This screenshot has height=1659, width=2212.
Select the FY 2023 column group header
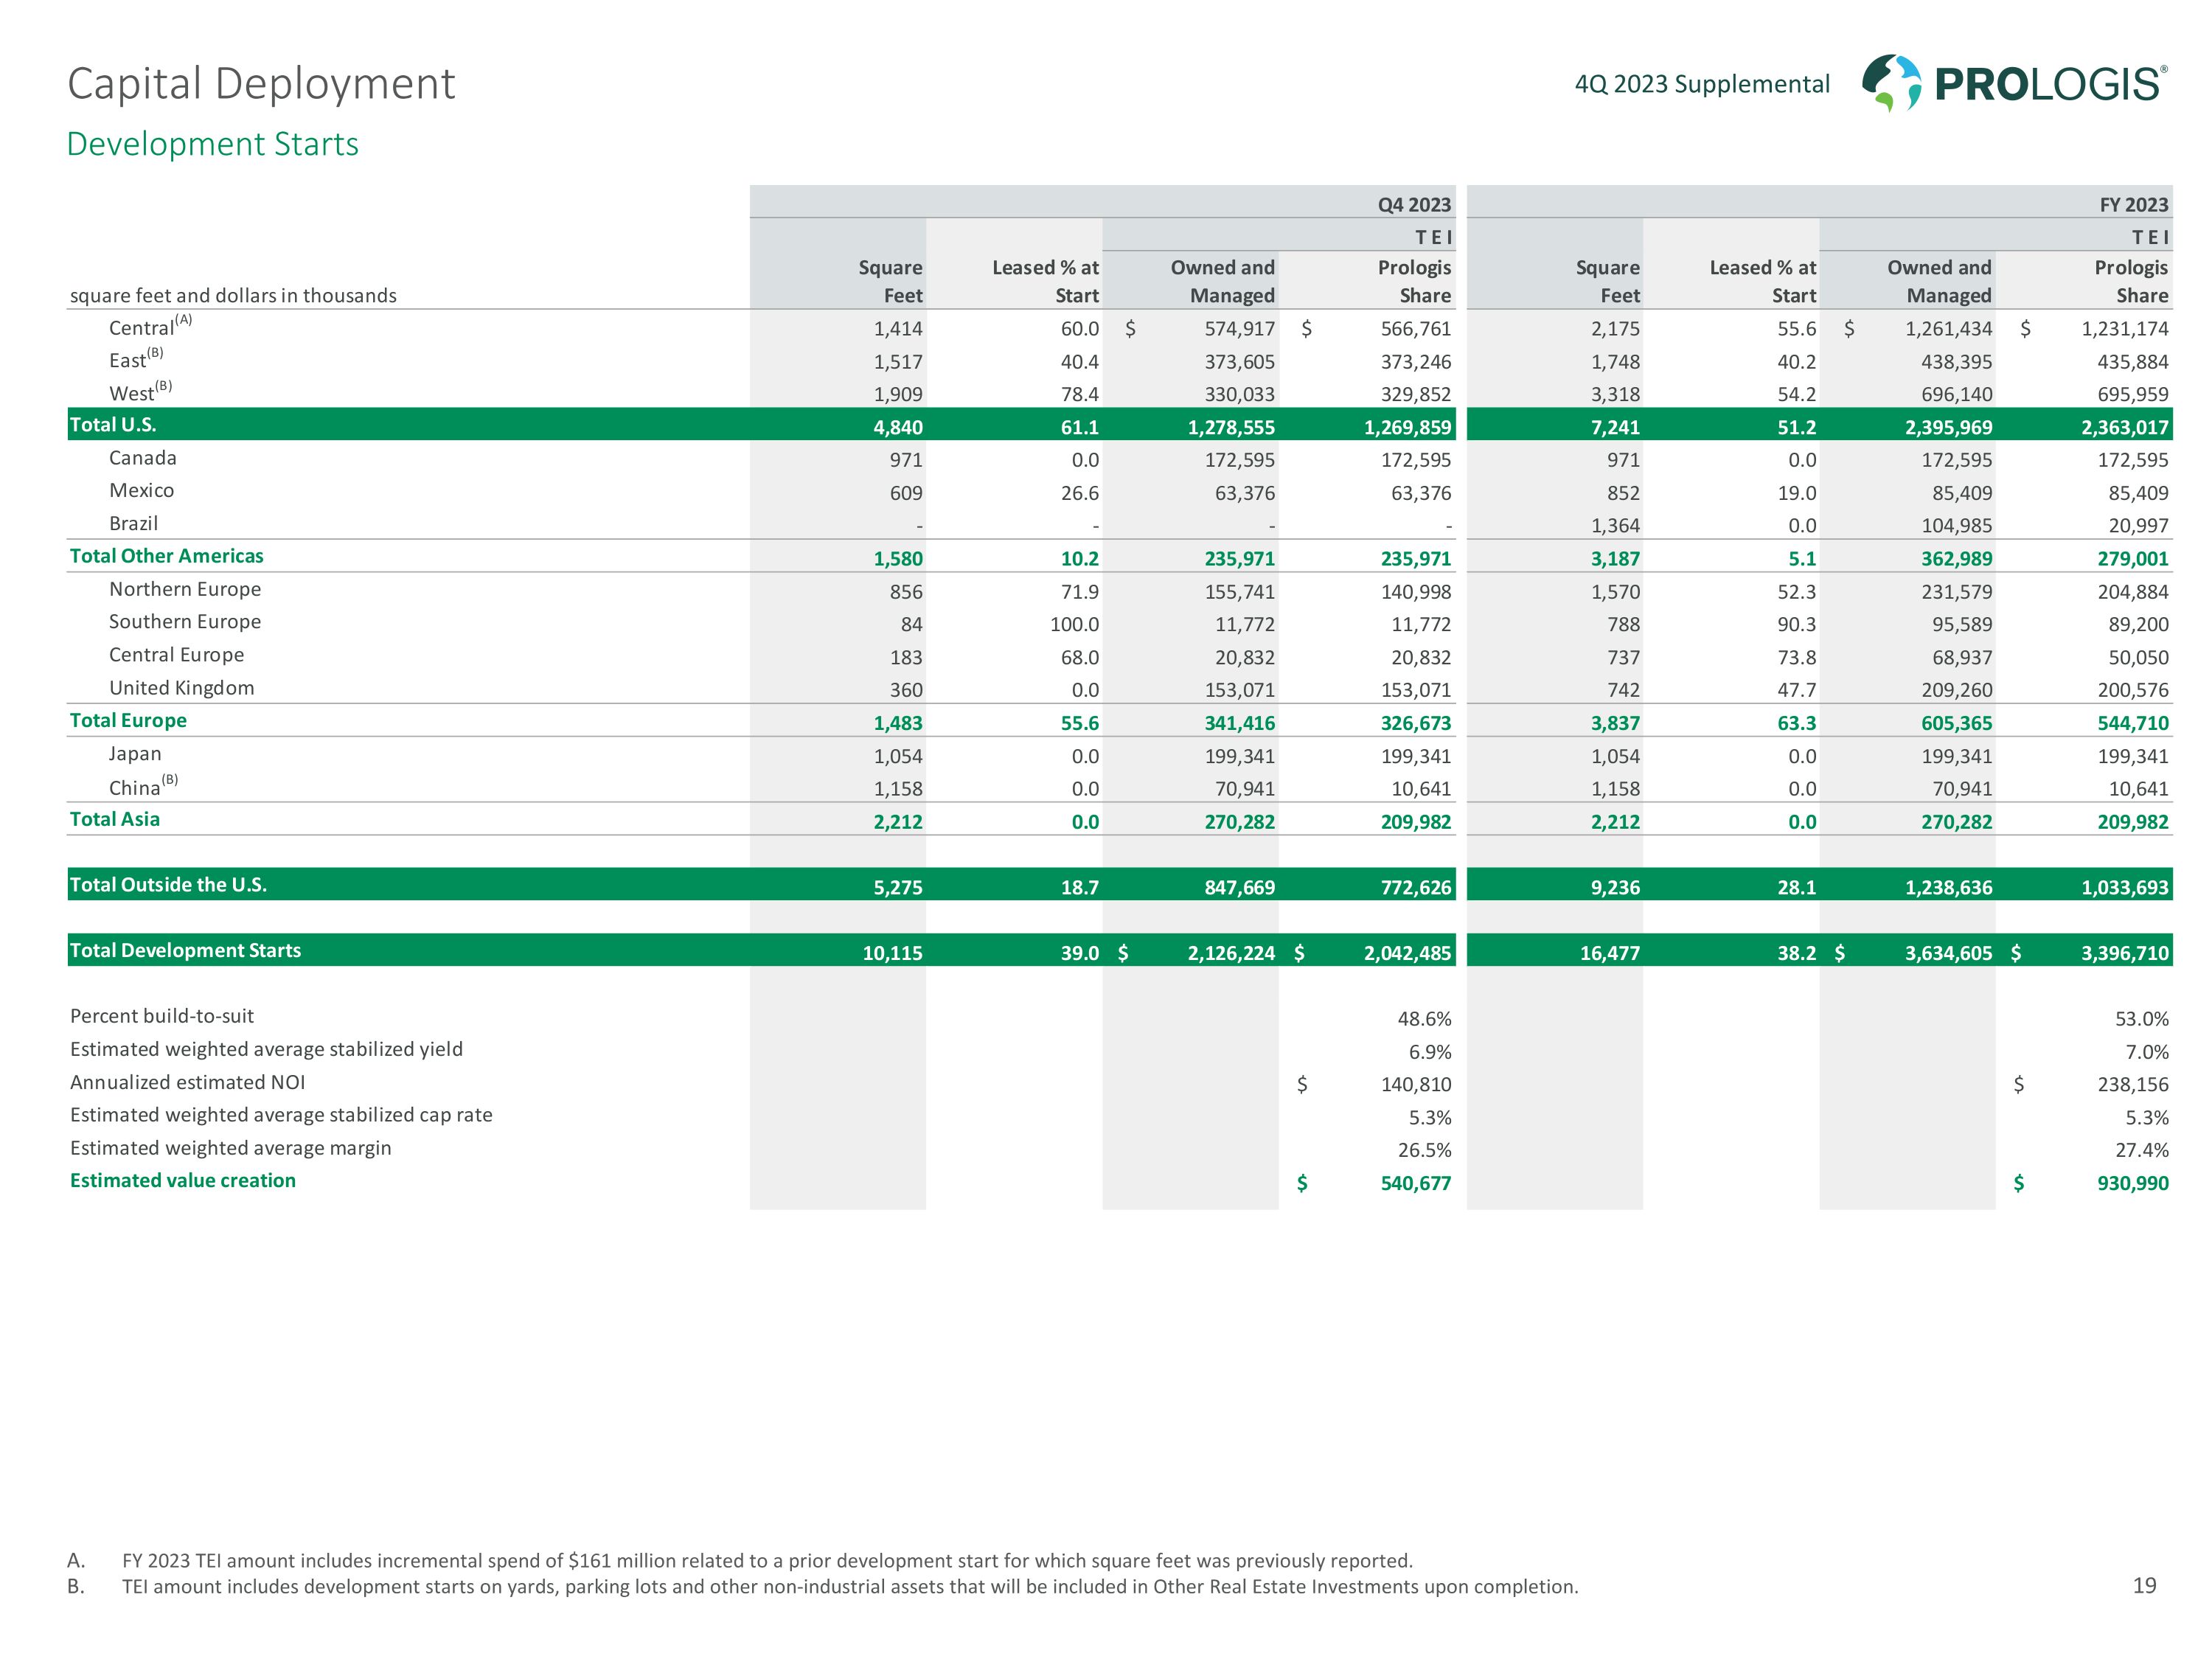click(2133, 204)
